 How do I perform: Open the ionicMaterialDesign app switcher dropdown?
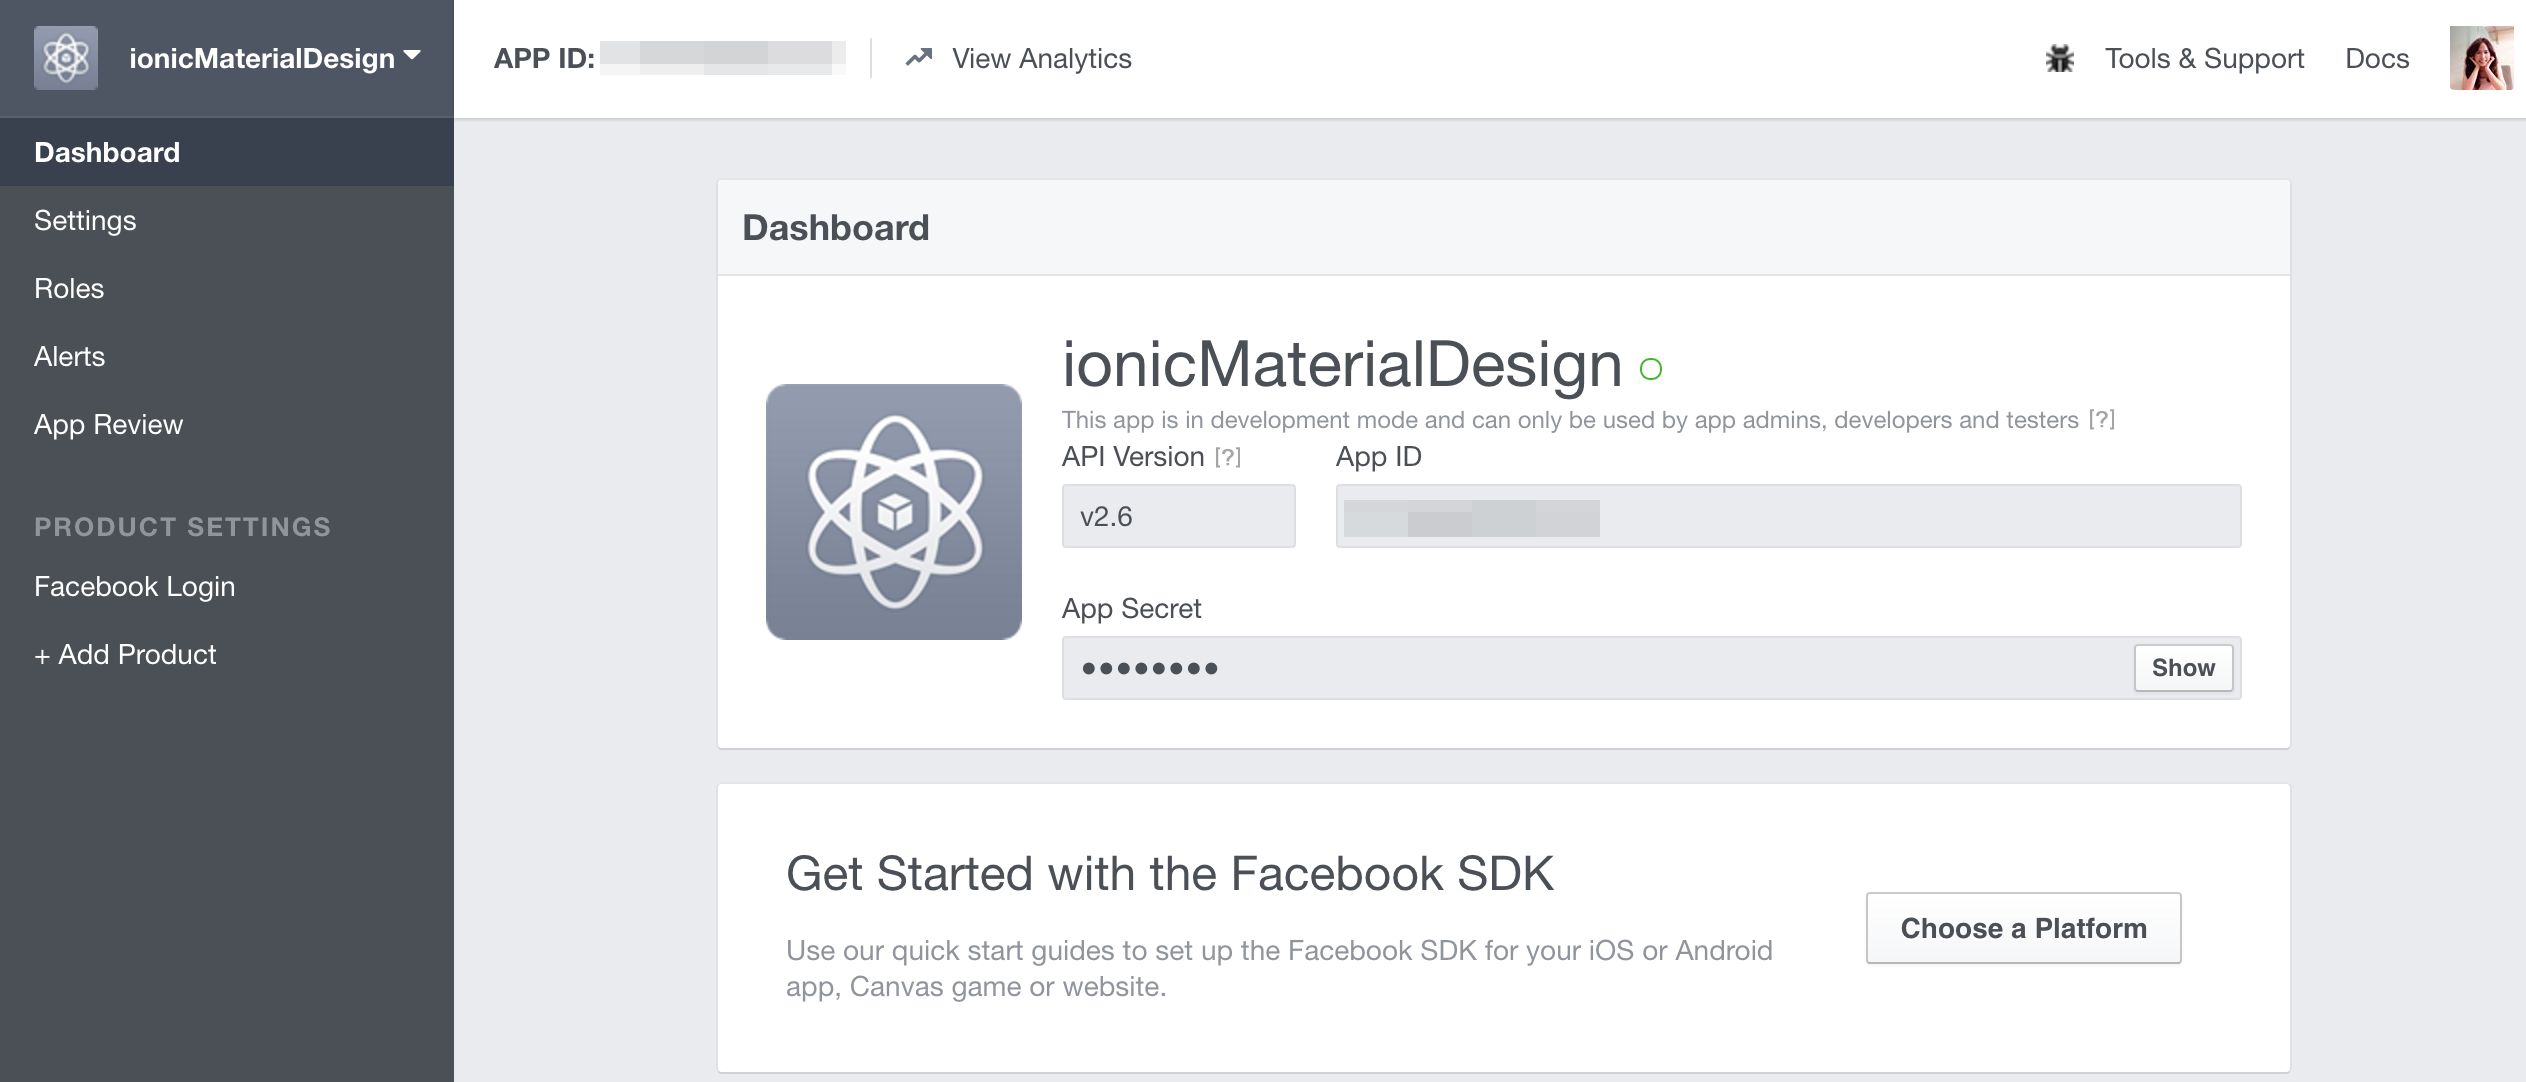[x=274, y=58]
